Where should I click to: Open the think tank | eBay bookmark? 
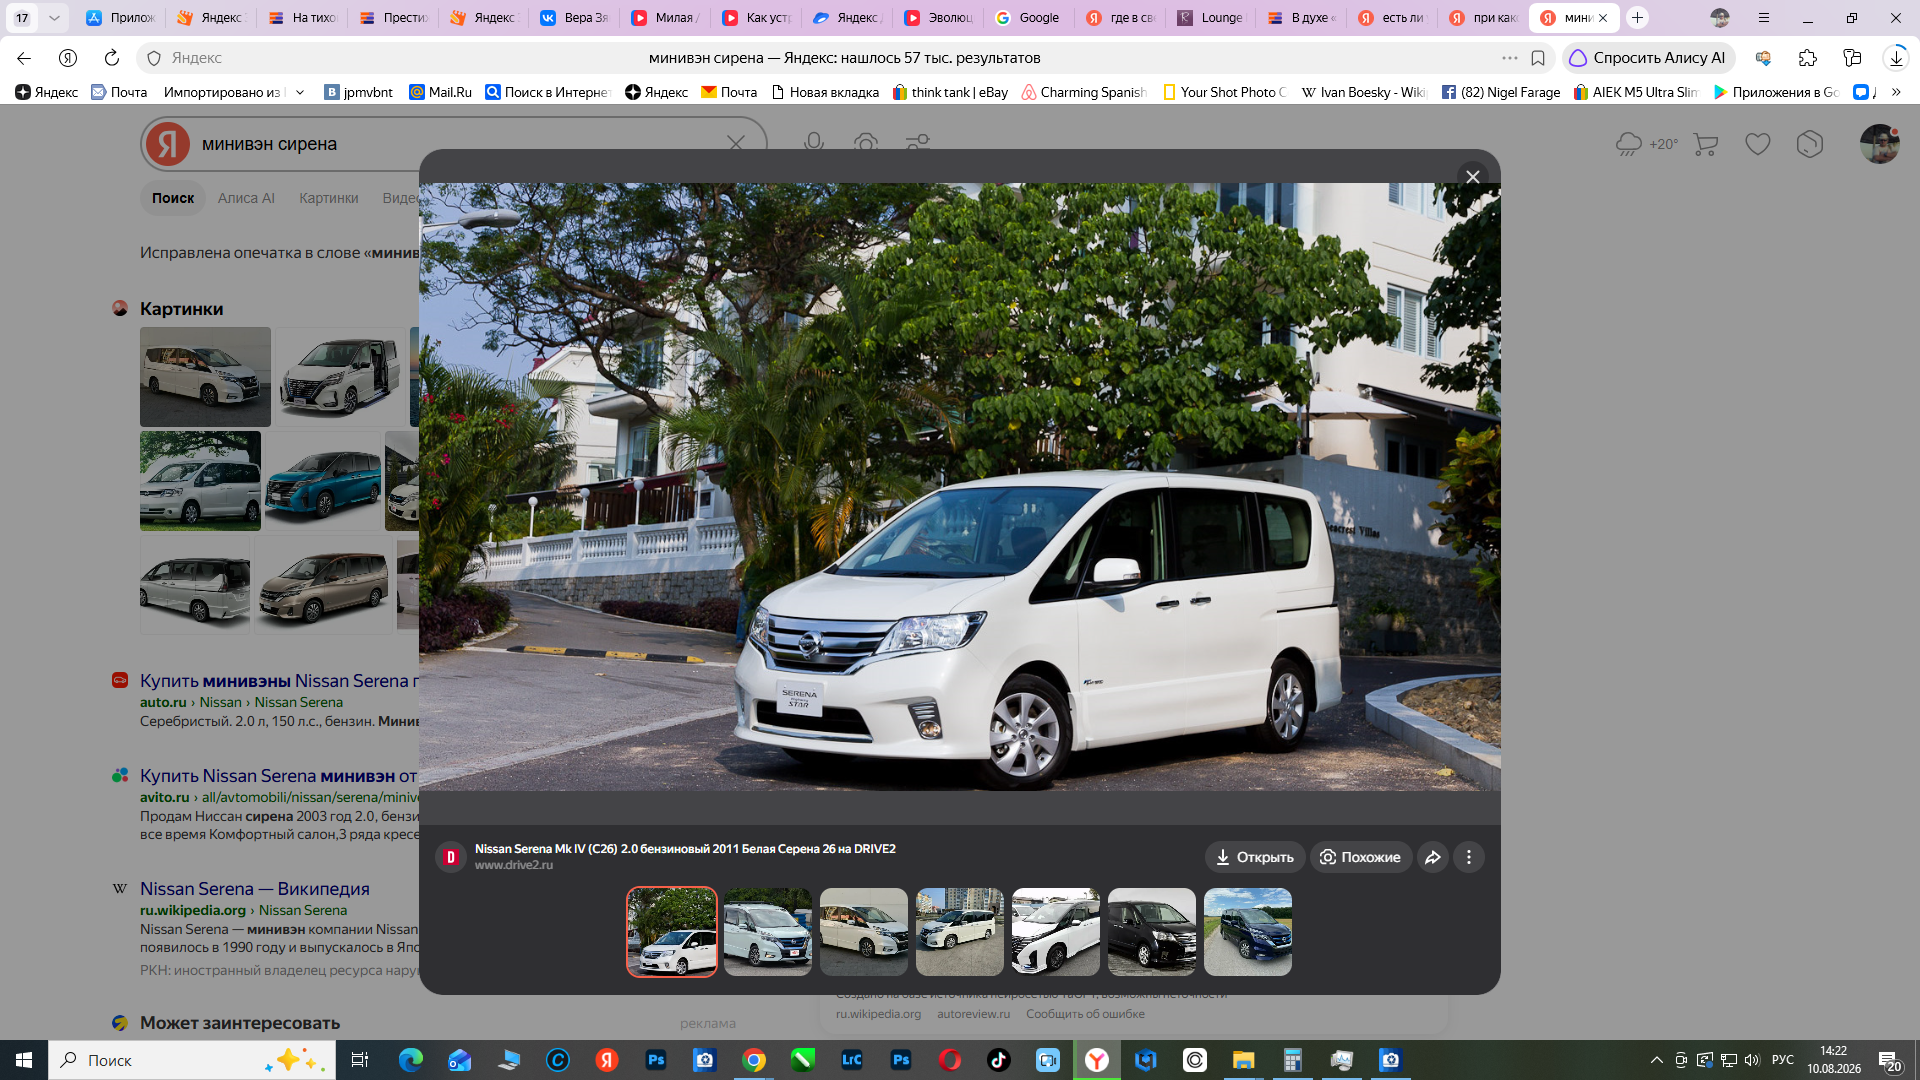[x=950, y=92]
